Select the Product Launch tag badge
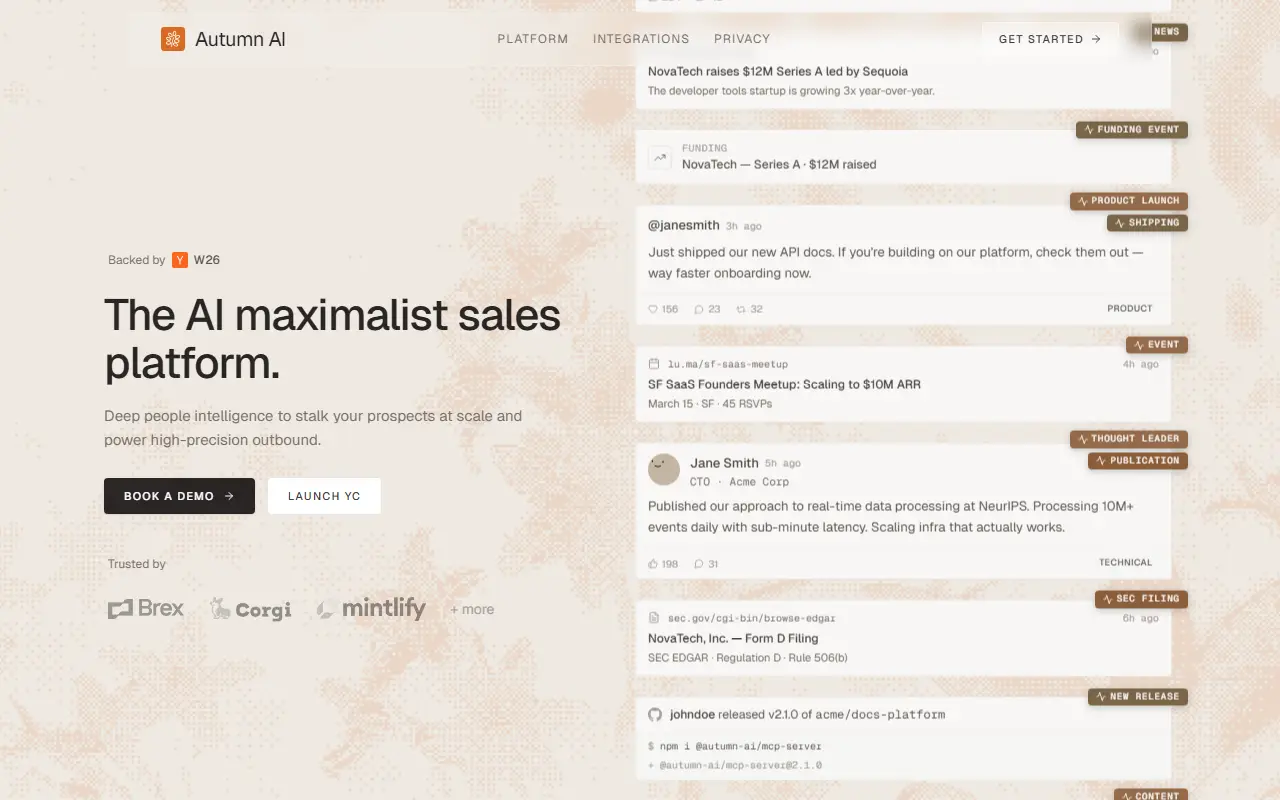Screen dimensions: 1280x800 (x=1129, y=201)
